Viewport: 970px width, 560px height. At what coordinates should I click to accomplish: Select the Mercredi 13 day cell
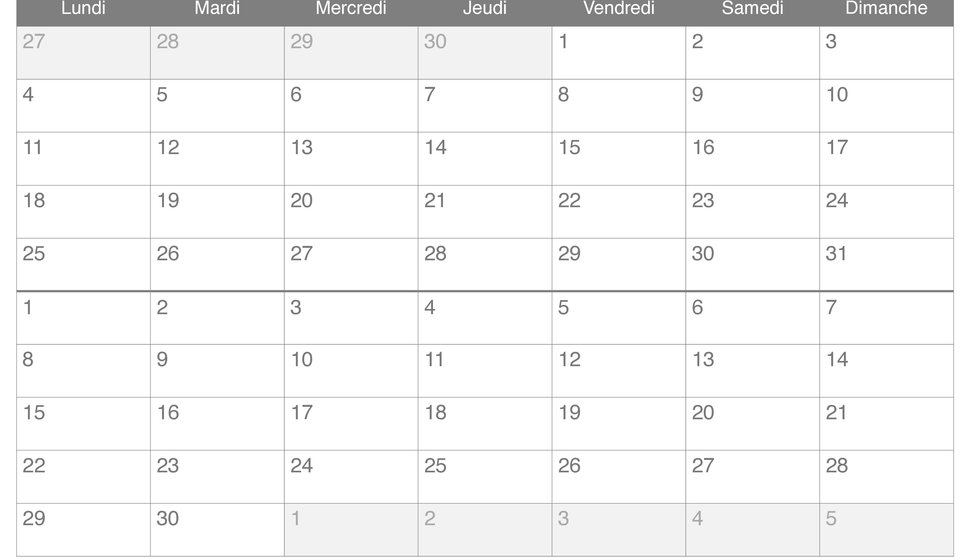pos(351,159)
